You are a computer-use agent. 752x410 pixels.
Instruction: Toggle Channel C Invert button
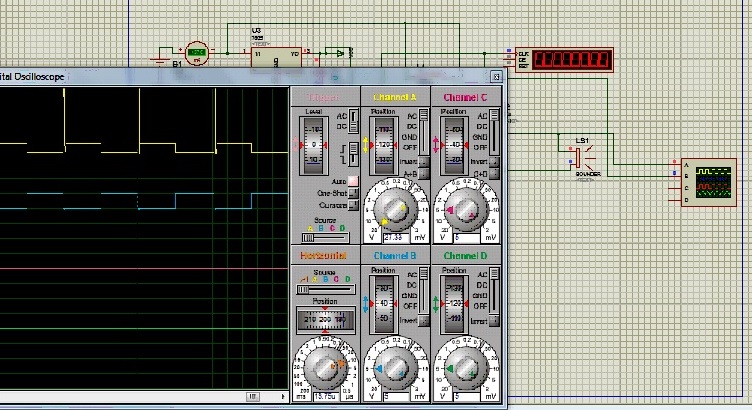click(x=494, y=162)
